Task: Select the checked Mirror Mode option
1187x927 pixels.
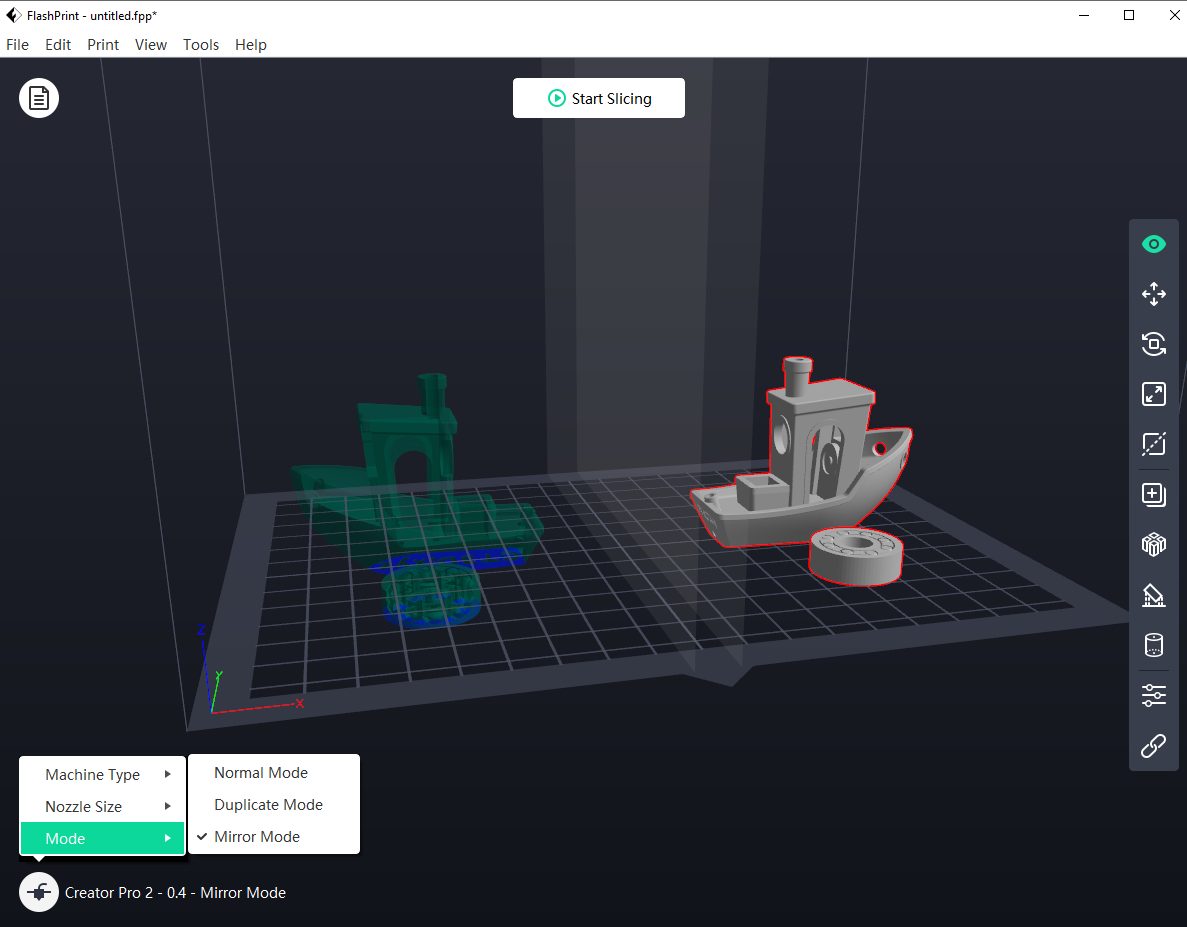Action: [x=274, y=836]
